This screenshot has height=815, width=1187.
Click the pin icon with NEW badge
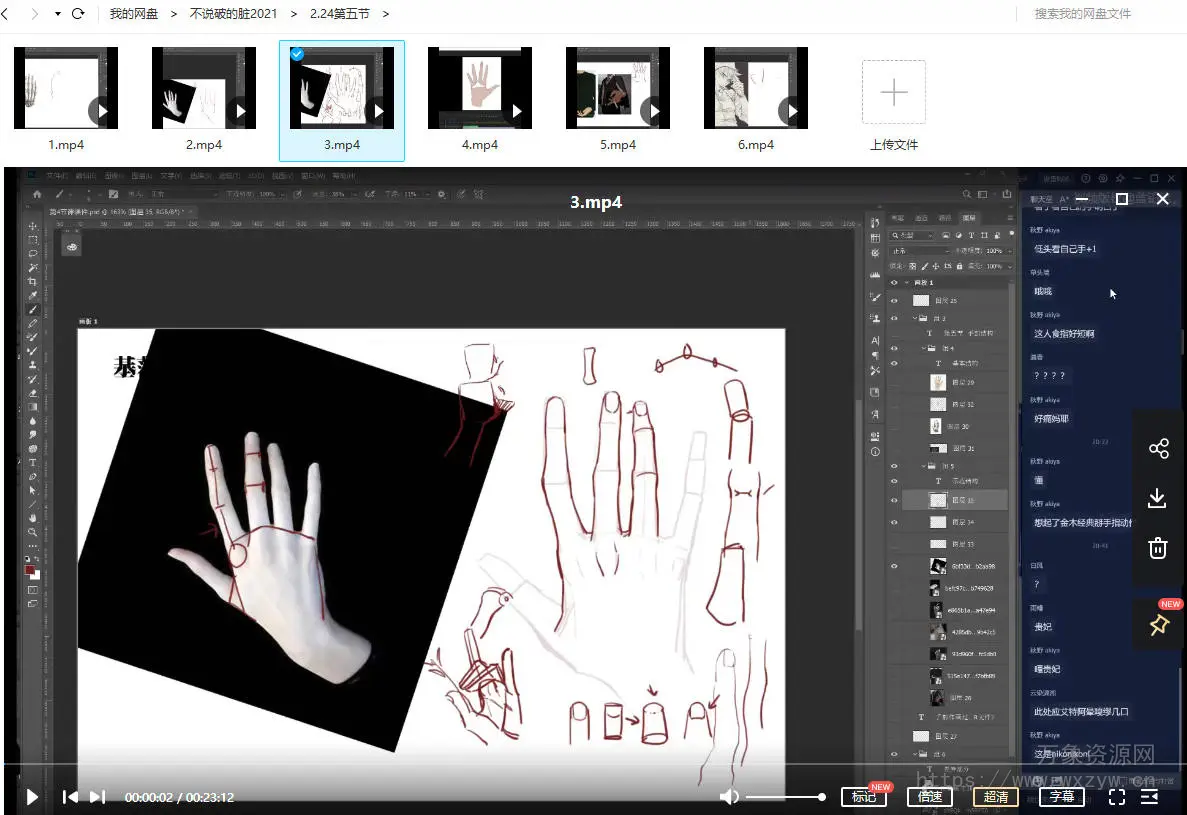[x=1158, y=625]
